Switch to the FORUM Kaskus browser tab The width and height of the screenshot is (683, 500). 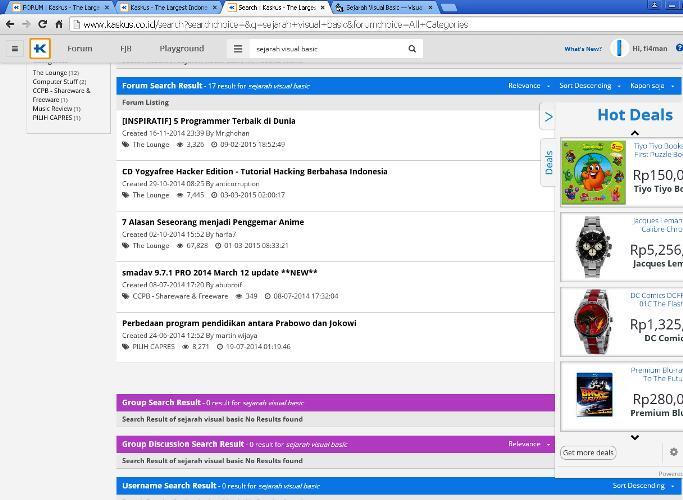61,7
